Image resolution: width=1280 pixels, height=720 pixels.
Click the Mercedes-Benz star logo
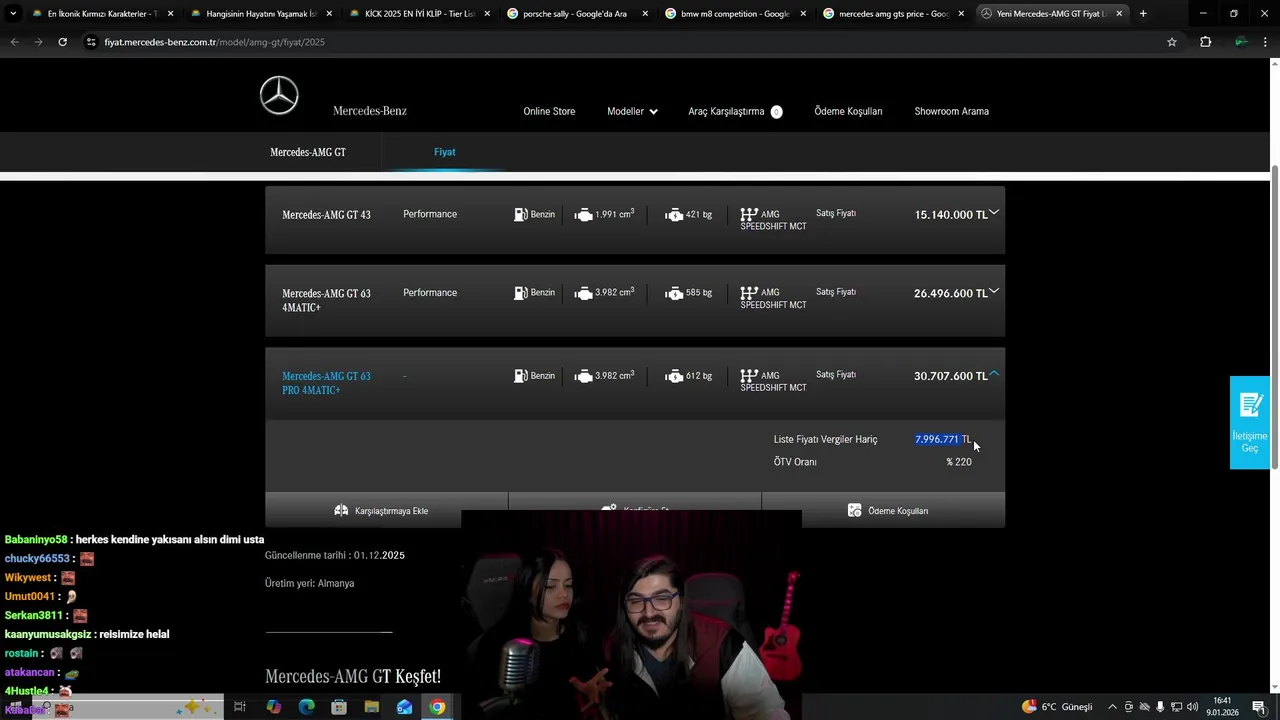click(279, 95)
